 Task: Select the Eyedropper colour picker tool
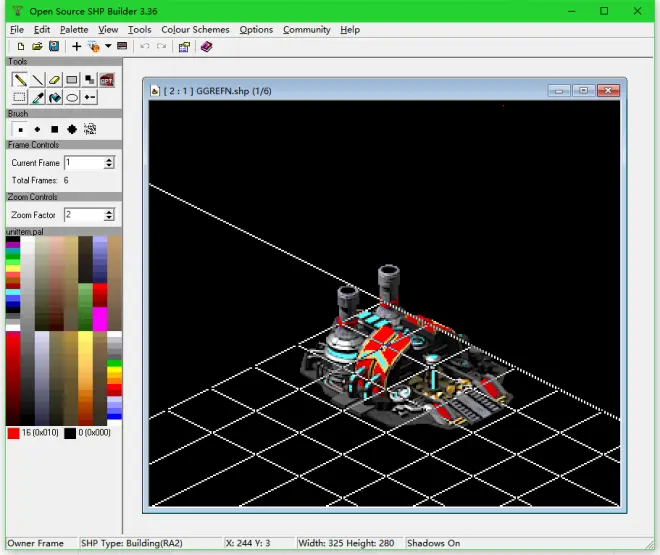click(37, 98)
